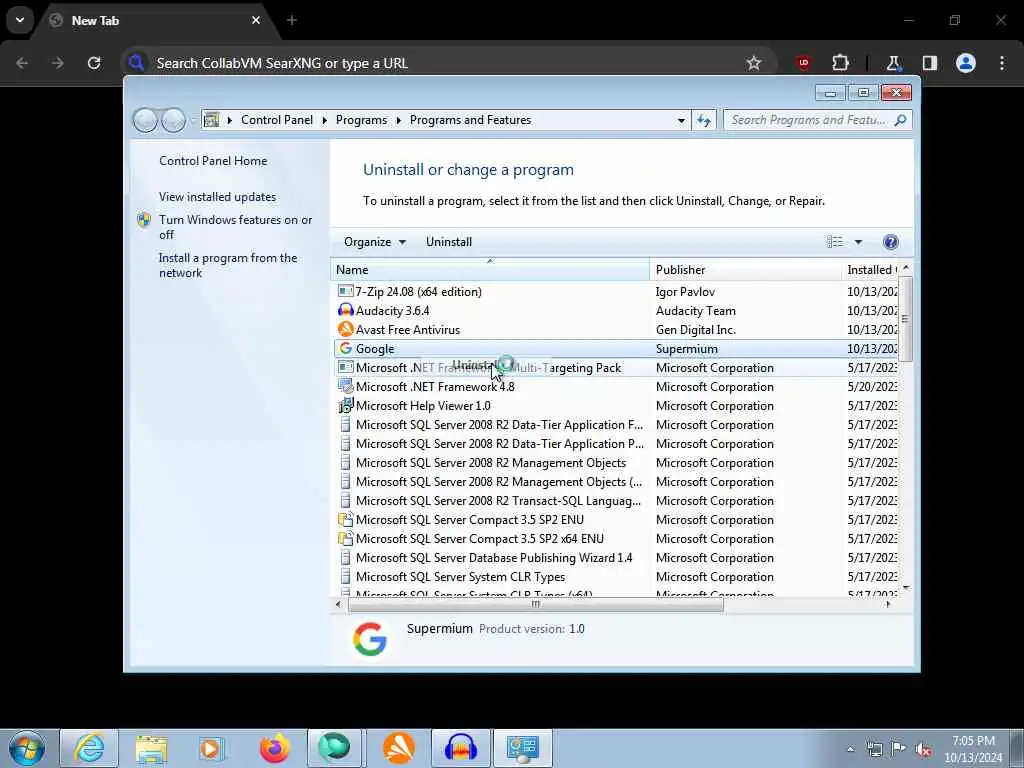Open Windows Explorer folder in taskbar
1024x768 pixels.
click(x=152, y=748)
